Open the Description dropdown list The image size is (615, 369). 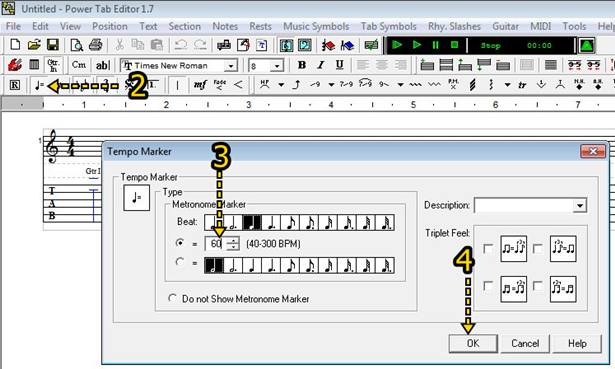click(x=579, y=205)
